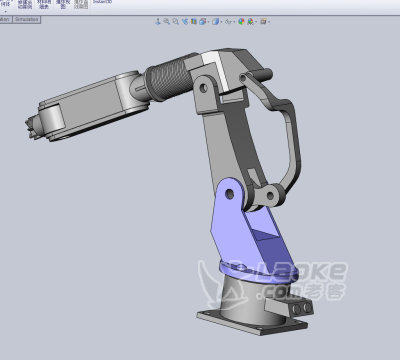
Task: Expand the Apply Scene dropdown arrow
Action: pos(256,22)
